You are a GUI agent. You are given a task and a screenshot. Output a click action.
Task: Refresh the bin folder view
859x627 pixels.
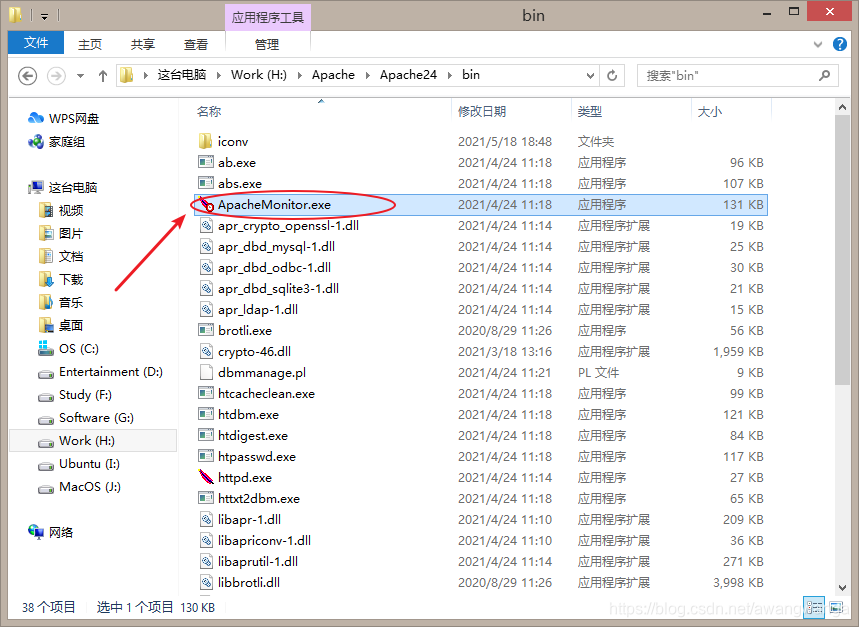click(612, 76)
